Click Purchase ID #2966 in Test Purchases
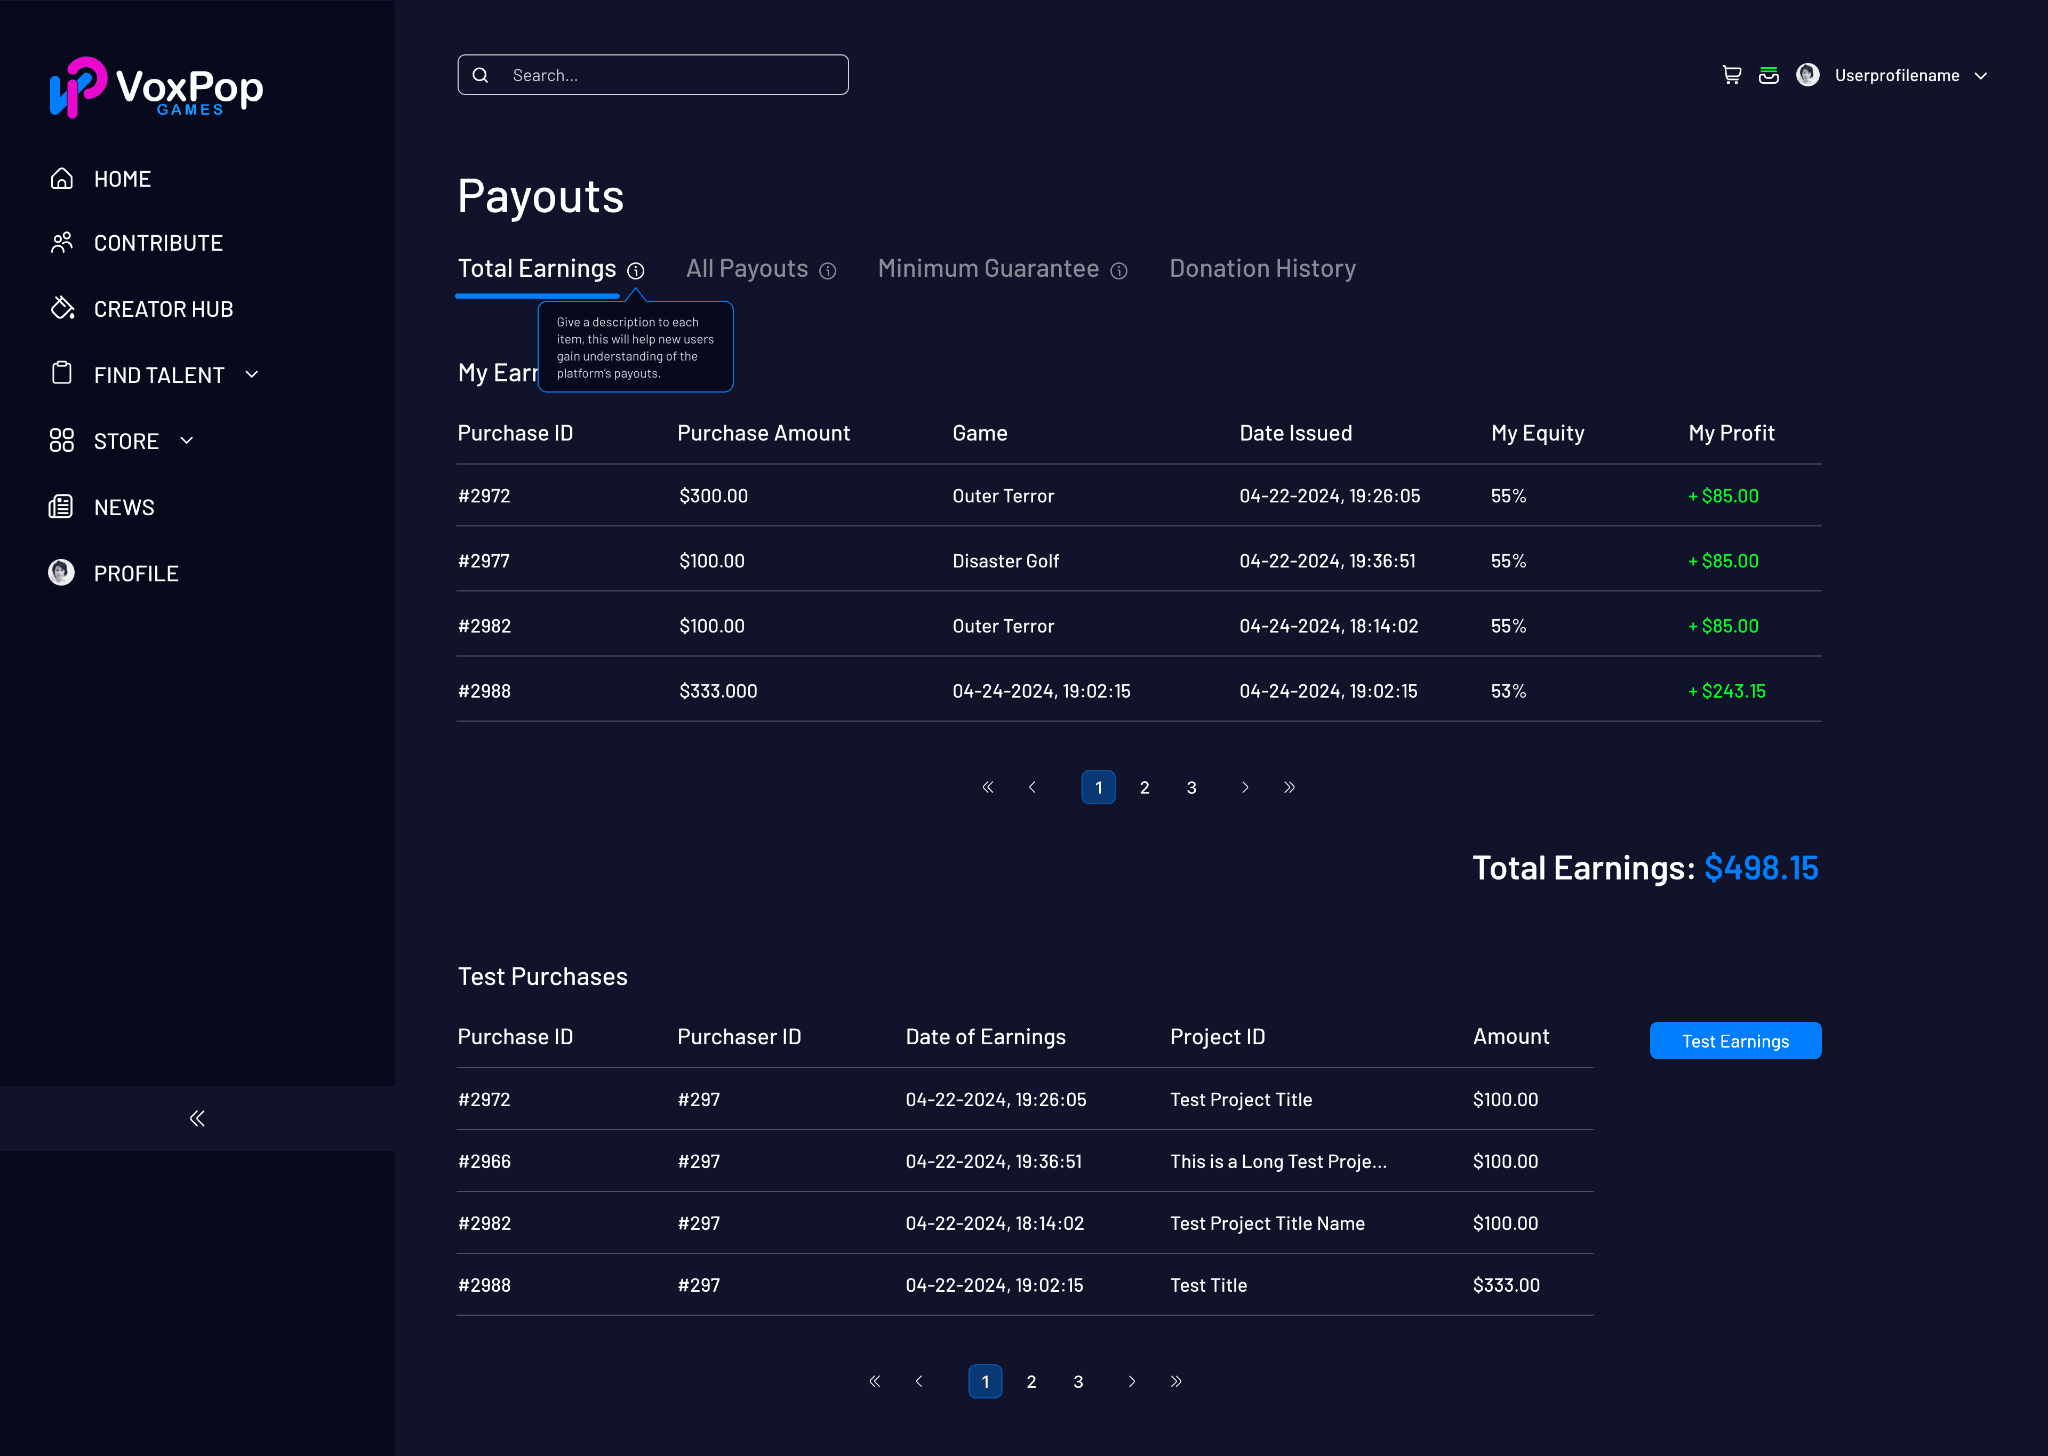2048x1456 pixels. pyautogui.click(x=484, y=1161)
